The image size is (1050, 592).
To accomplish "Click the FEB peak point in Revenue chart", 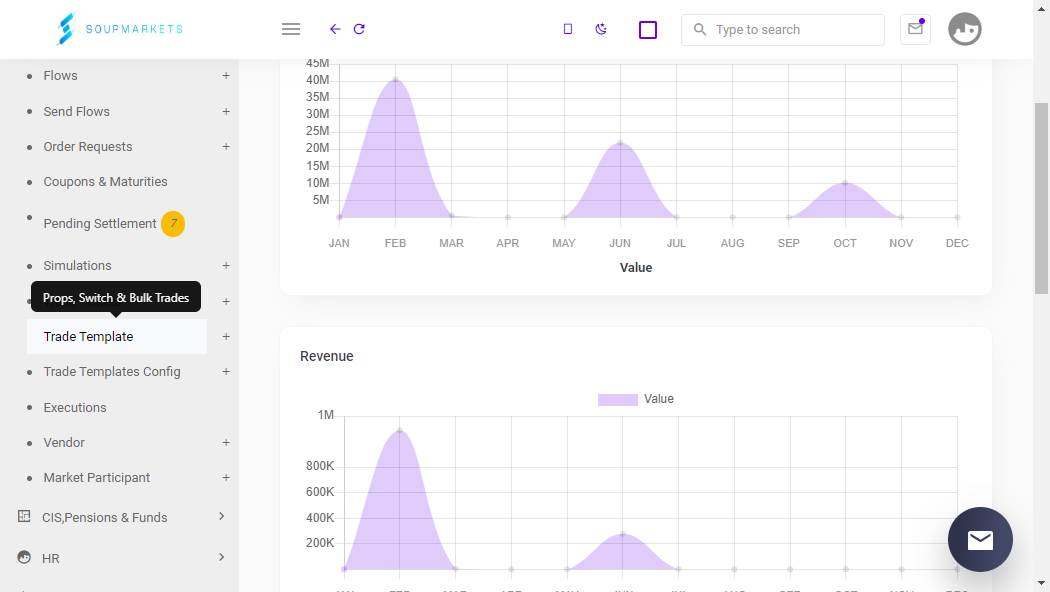I will click(400, 431).
